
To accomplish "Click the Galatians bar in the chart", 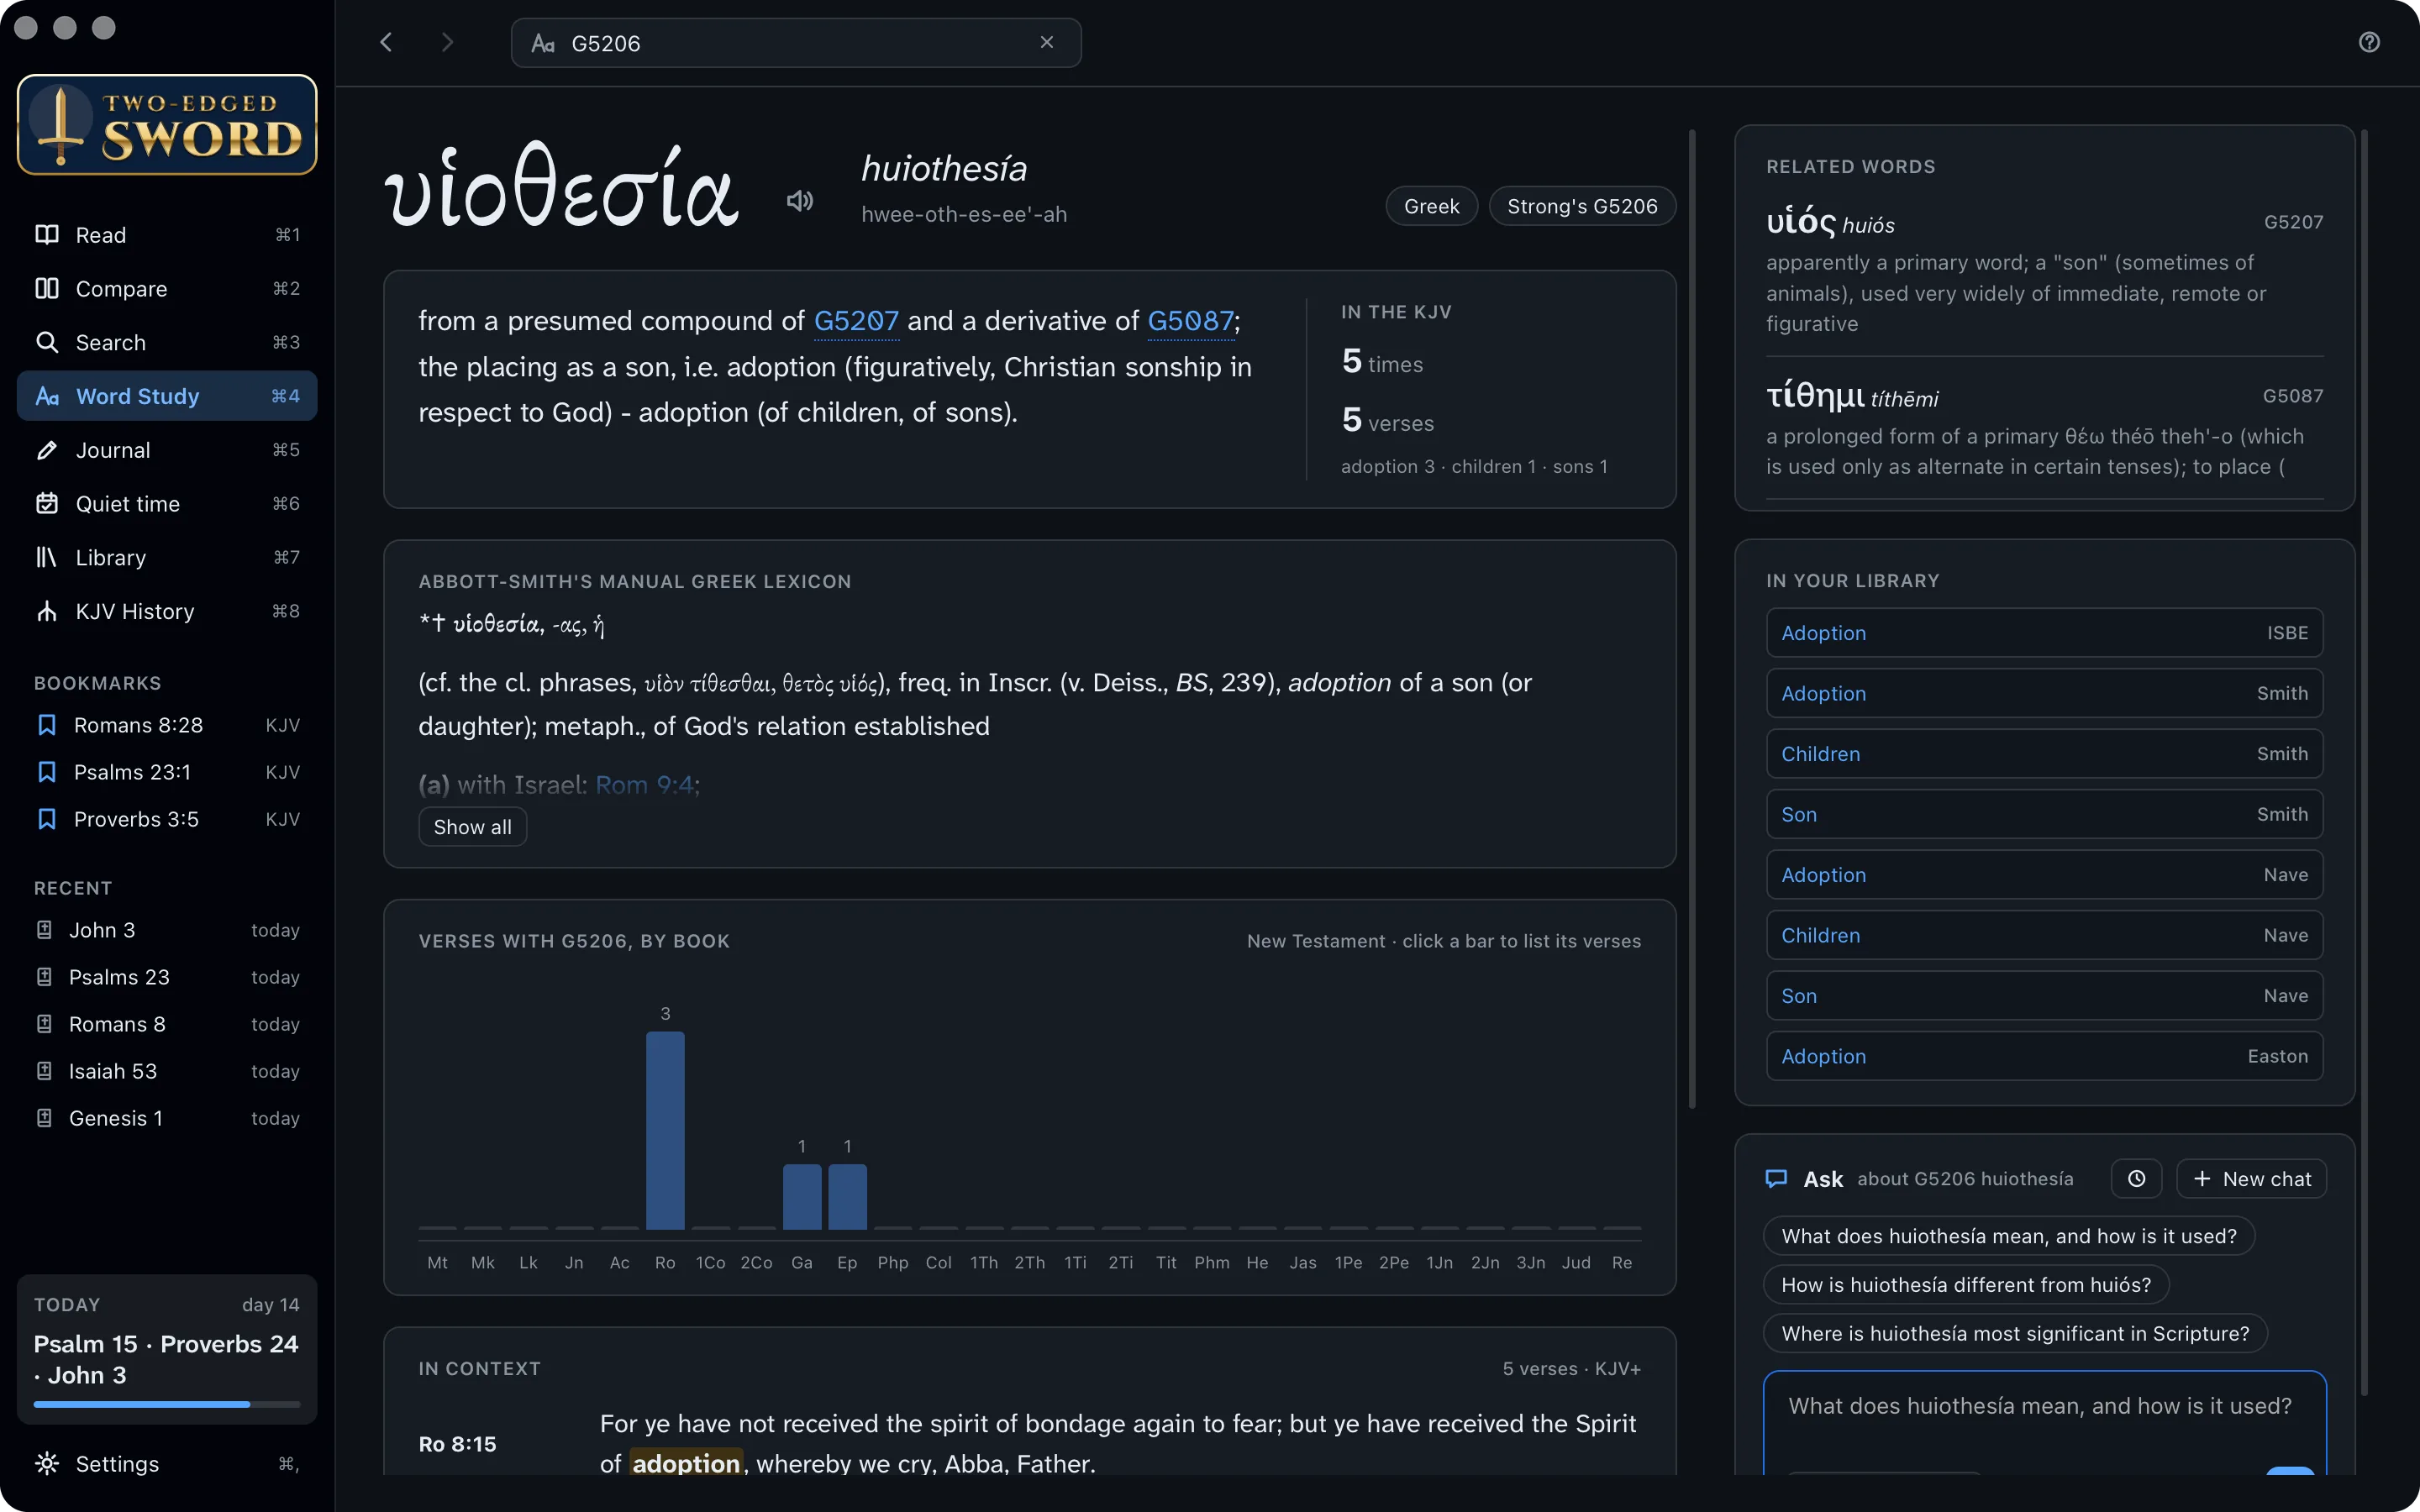I will tap(802, 1196).
